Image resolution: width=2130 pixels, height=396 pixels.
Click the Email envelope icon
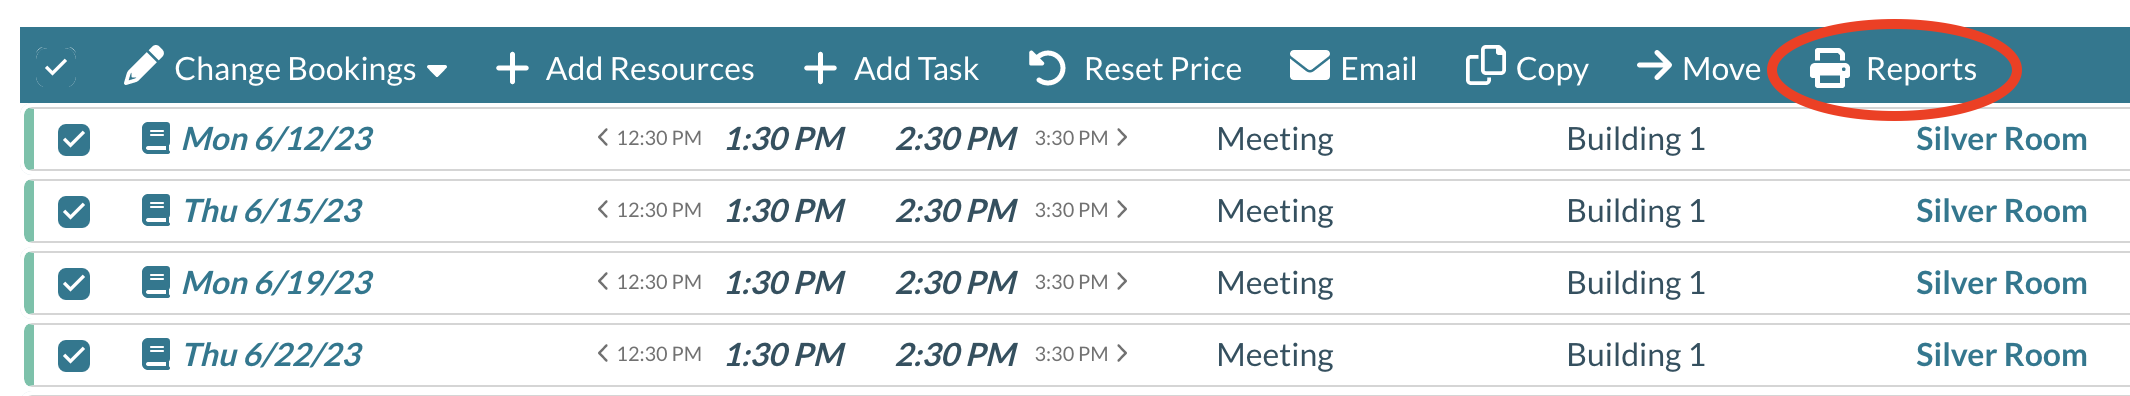(x=1309, y=66)
